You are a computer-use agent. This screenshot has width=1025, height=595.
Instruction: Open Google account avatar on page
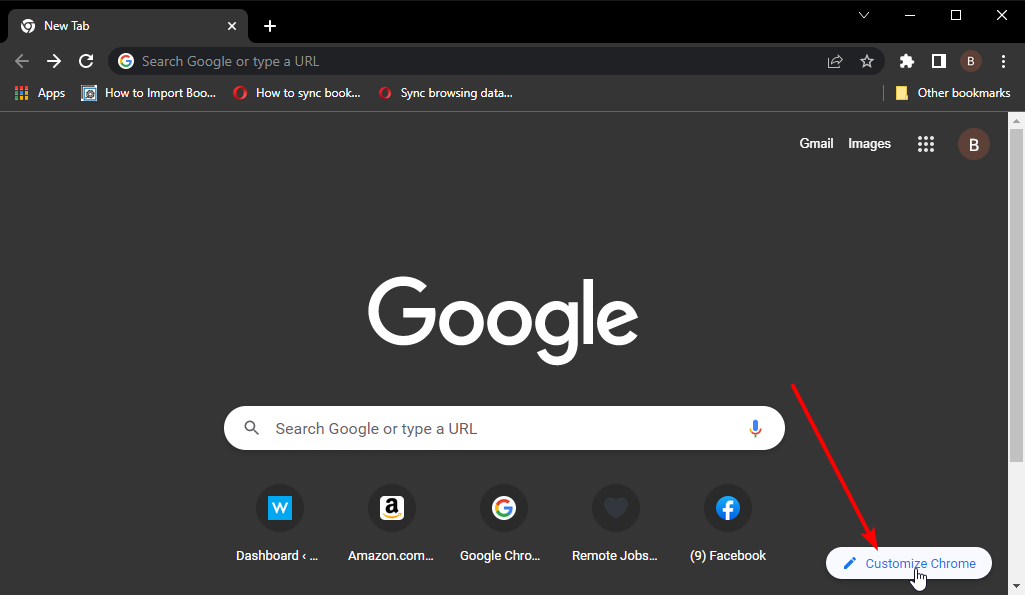click(974, 144)
